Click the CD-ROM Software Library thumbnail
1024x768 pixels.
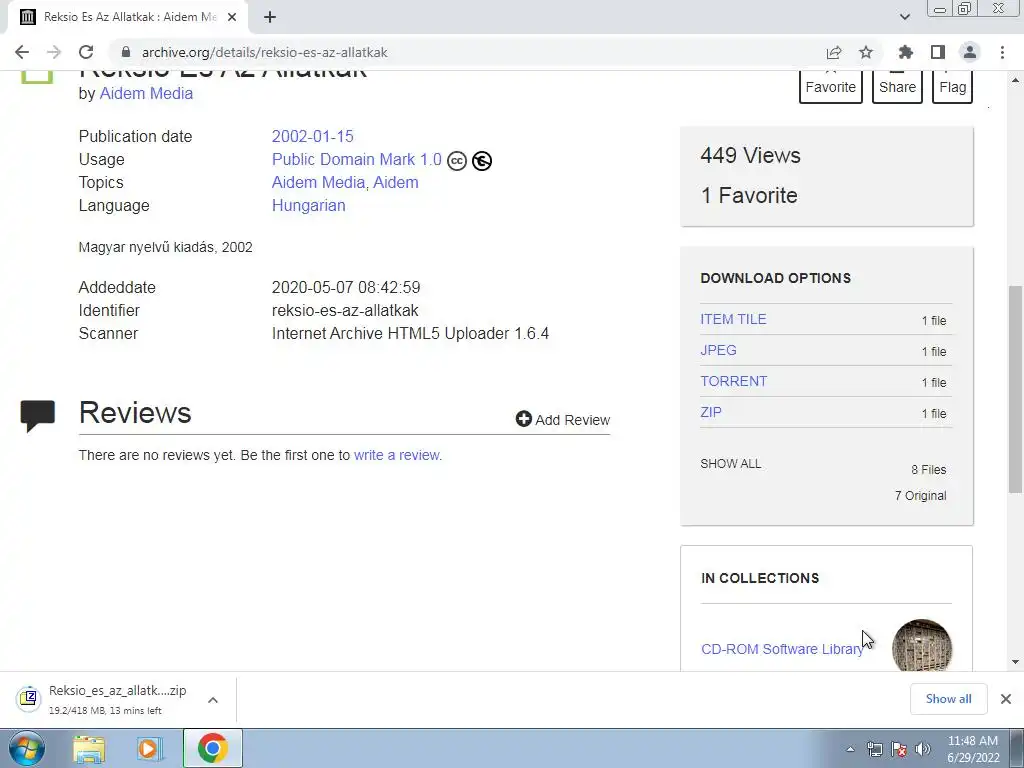(921, 645)
